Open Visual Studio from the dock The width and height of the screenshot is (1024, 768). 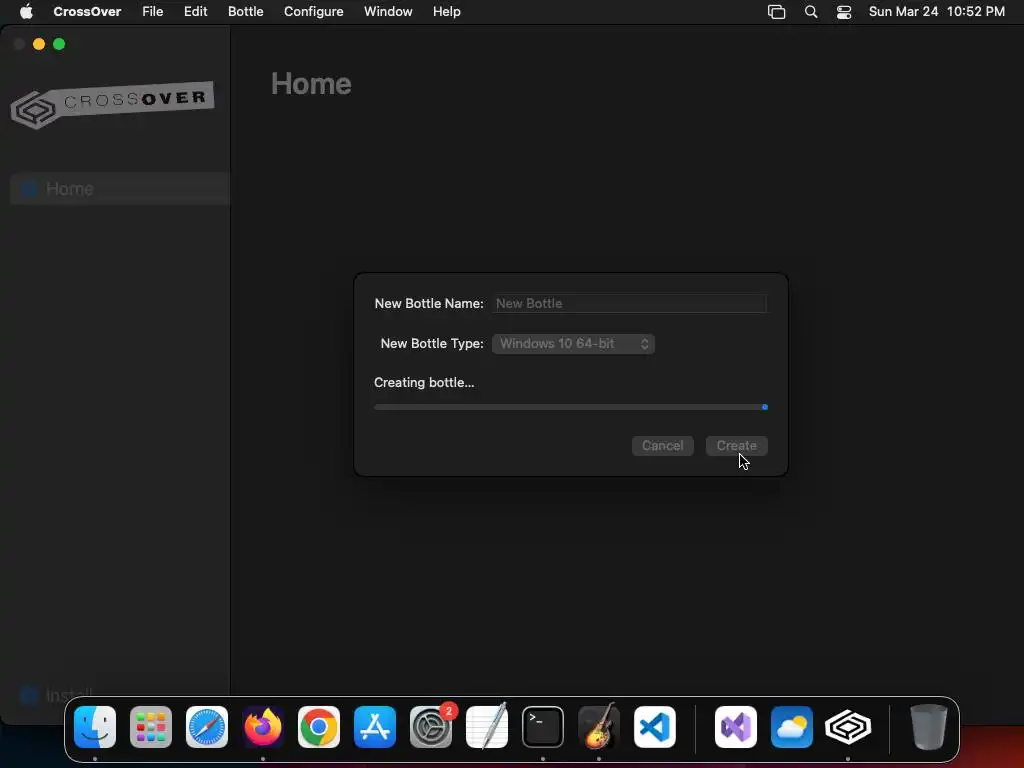coord(736,727)
